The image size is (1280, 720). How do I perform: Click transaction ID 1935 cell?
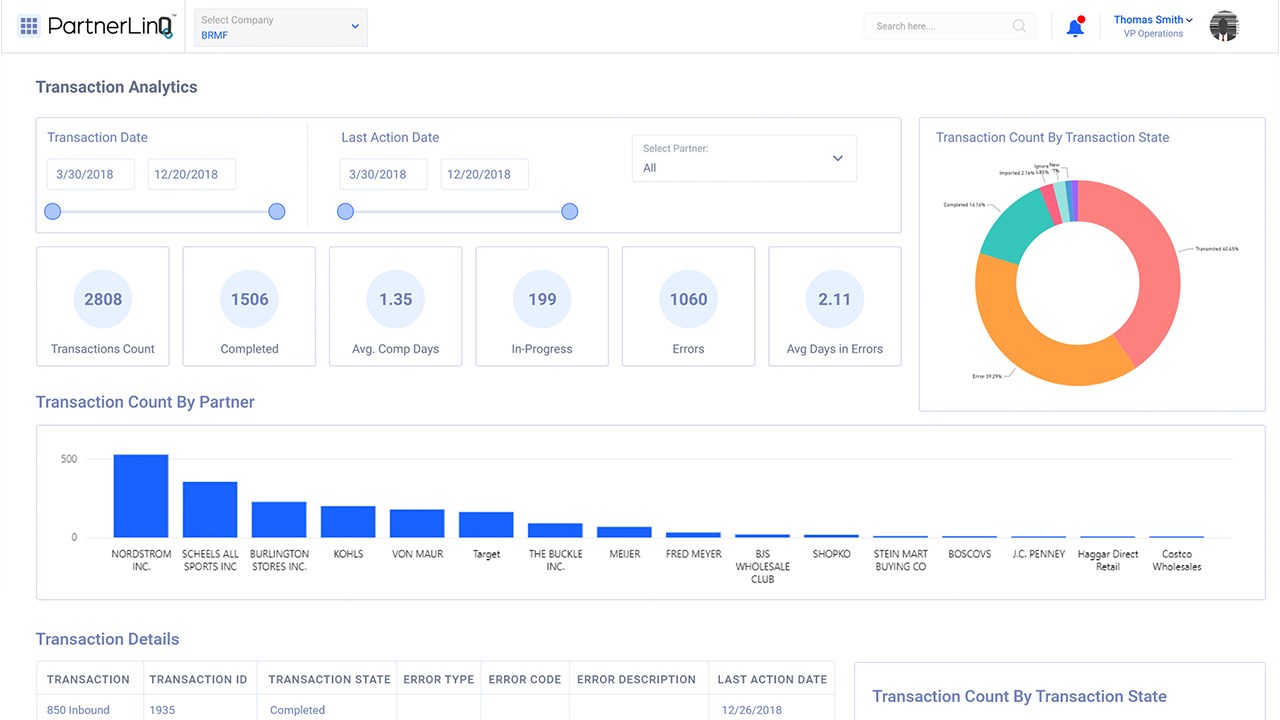[x=162, y=710]
